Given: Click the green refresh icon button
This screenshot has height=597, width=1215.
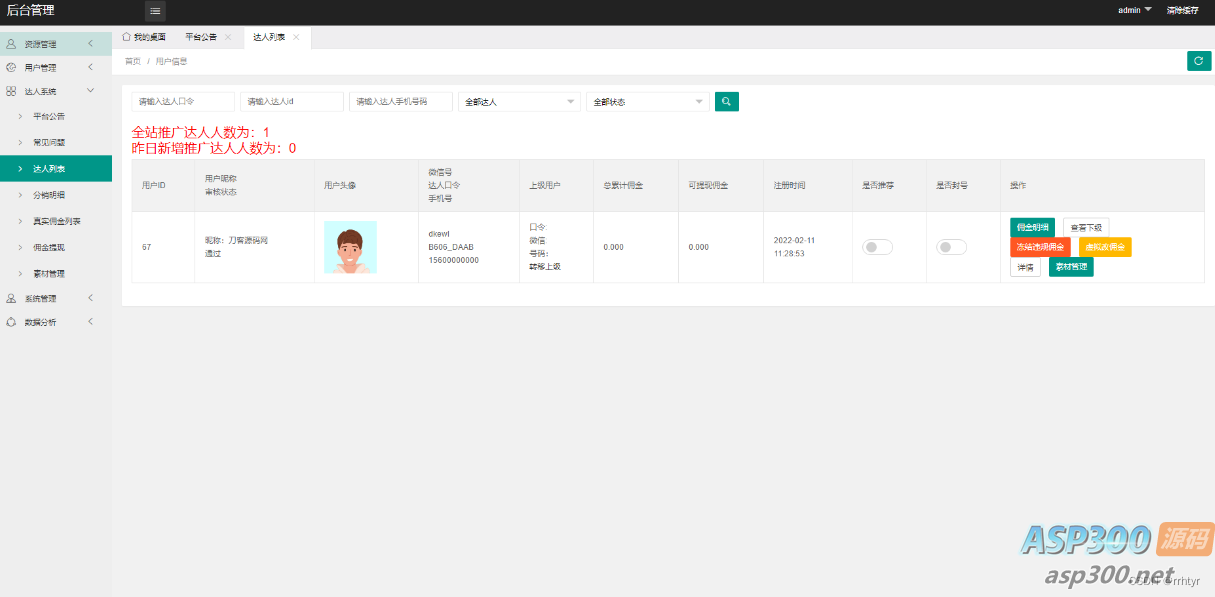Looking at the screenshot, I should (1198, 61).
